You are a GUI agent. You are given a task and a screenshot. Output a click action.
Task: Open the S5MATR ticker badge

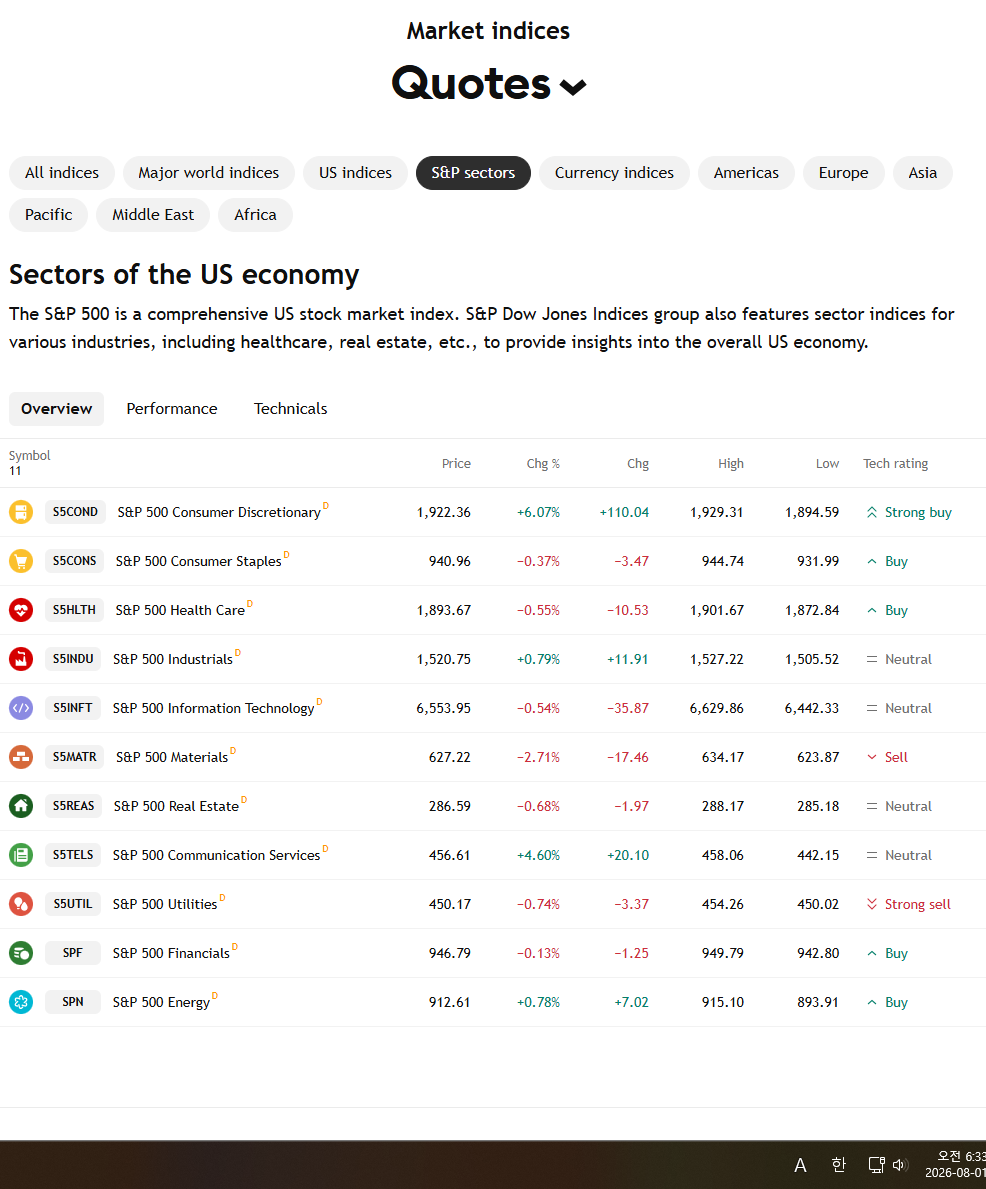click(74, 757)
